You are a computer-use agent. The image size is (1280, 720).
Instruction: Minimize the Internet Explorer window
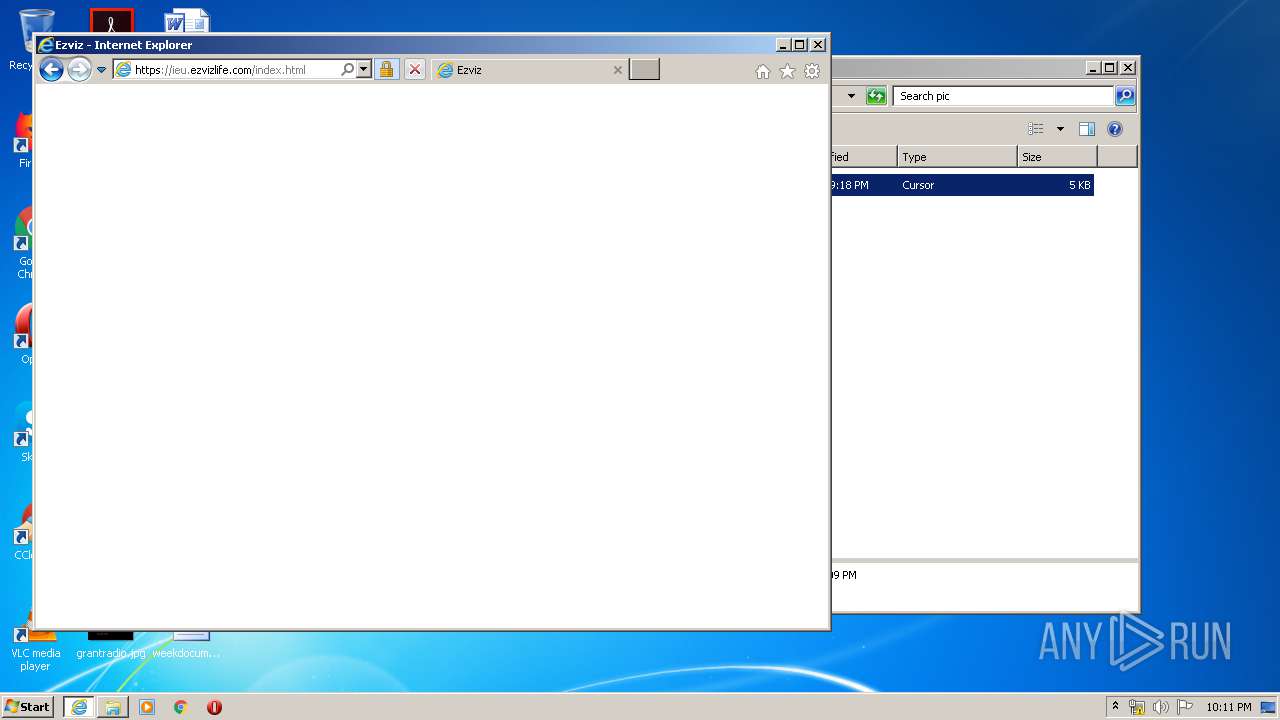tap(783, 44)
